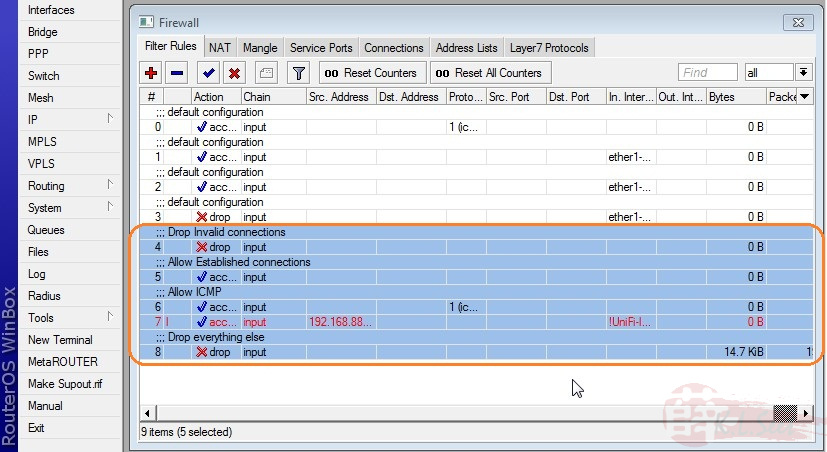Switch to the NAT tab
Screen dimensions: 827x452
(219, 48)
